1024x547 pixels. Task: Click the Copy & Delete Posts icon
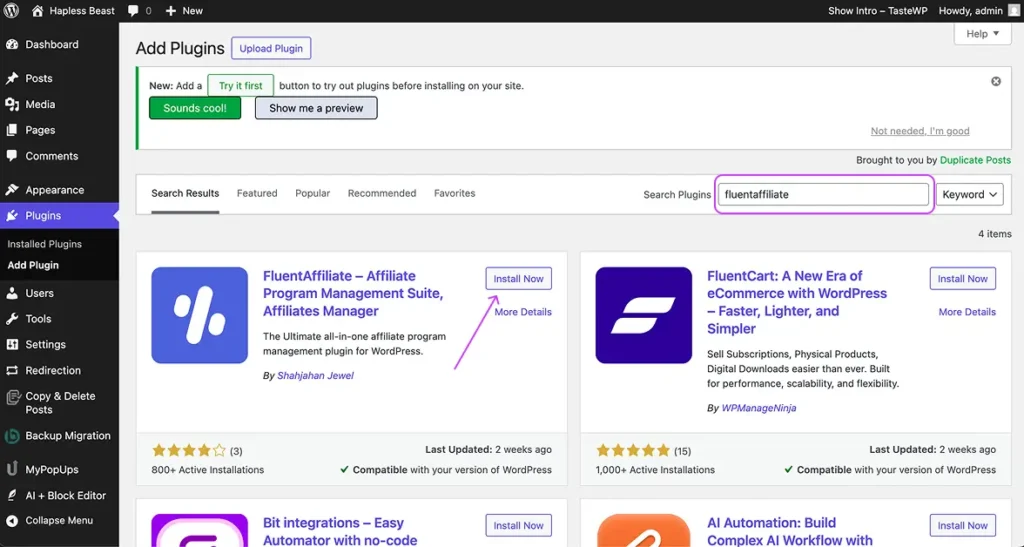tap(12, 397)
